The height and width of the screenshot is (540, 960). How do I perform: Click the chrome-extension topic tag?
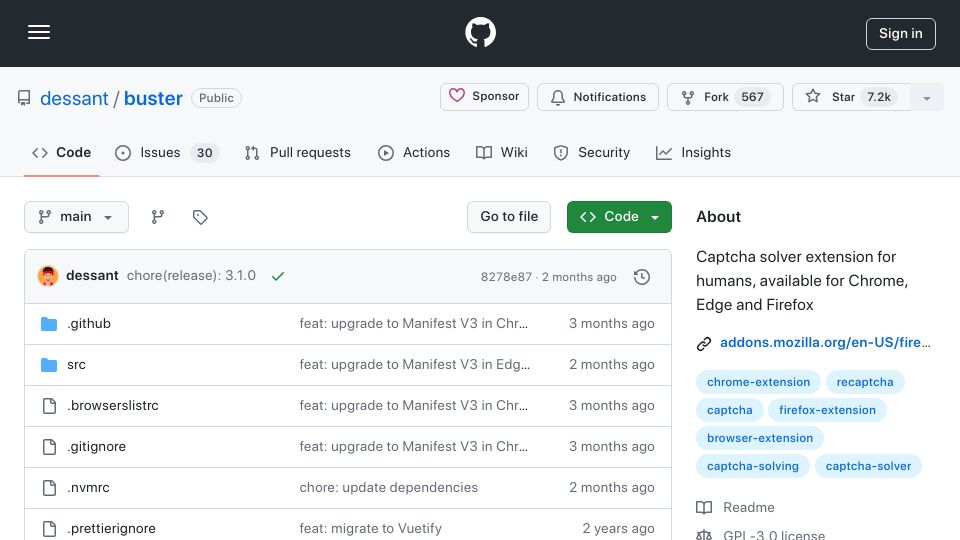pyautogui.click(x=758, y=382)
